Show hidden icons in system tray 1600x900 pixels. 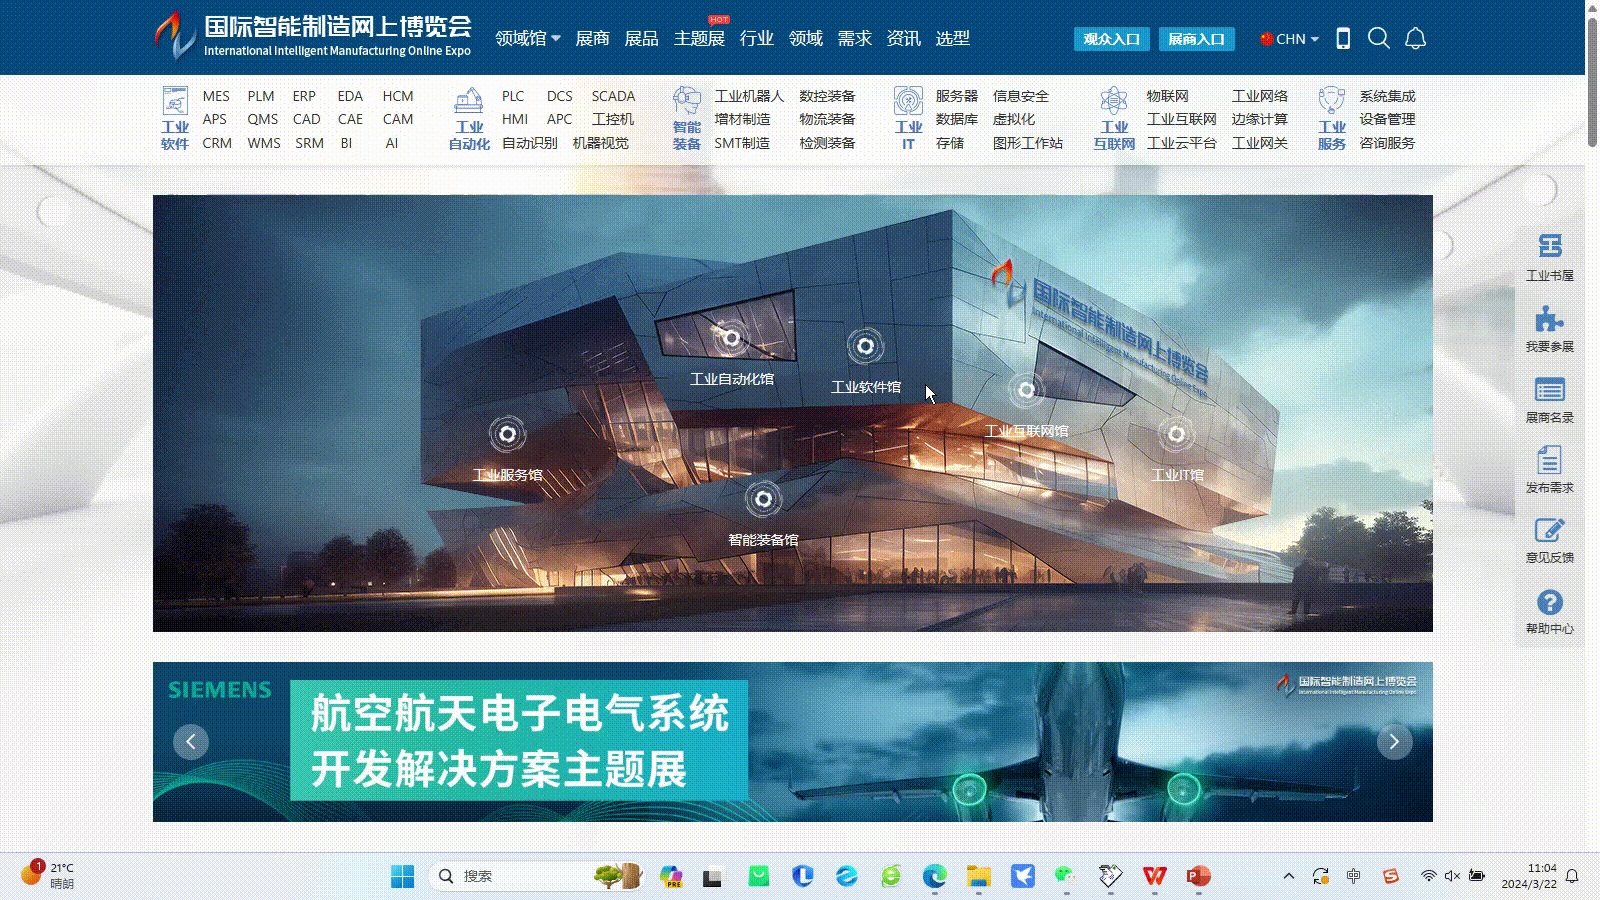[1288, 876]
